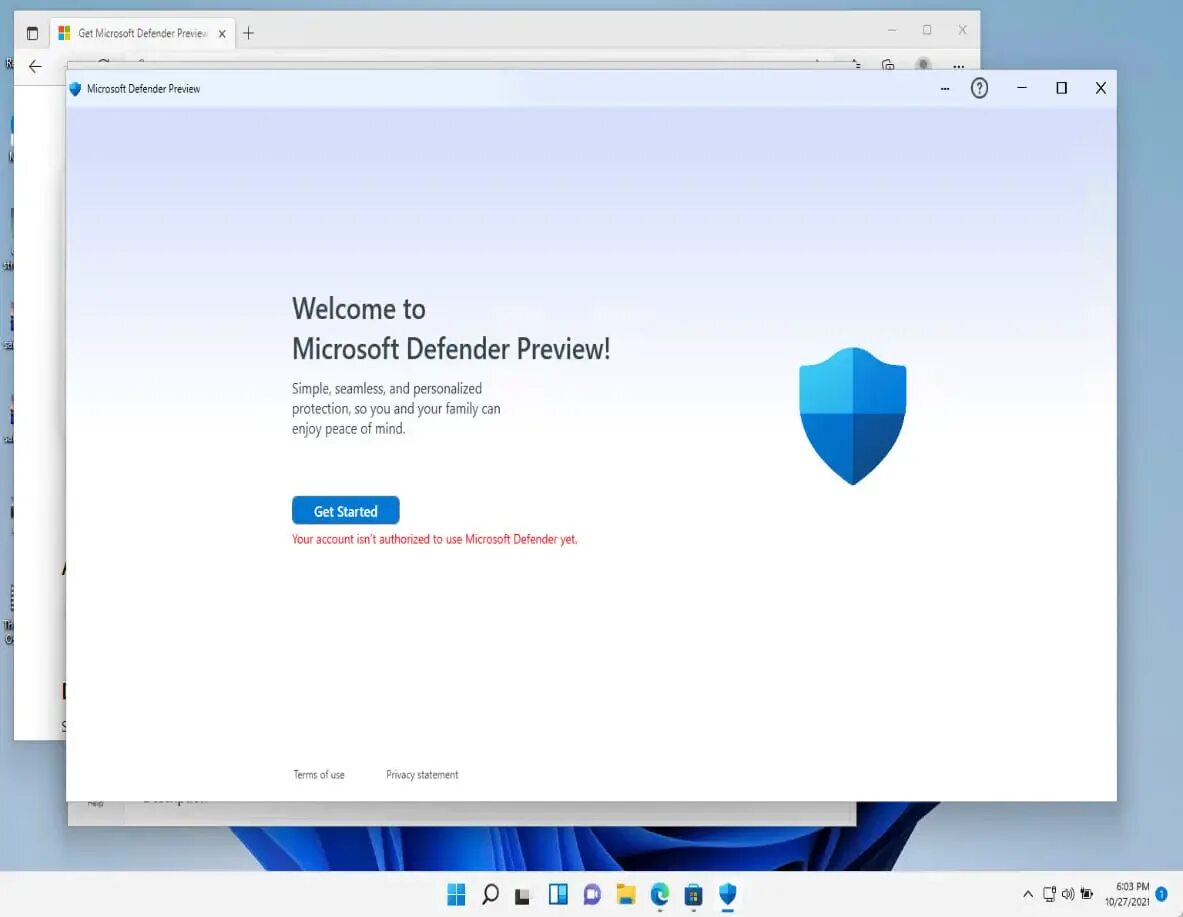
Task: Open the Collections icon in Edge toolbar
Action: click(888, 65)
